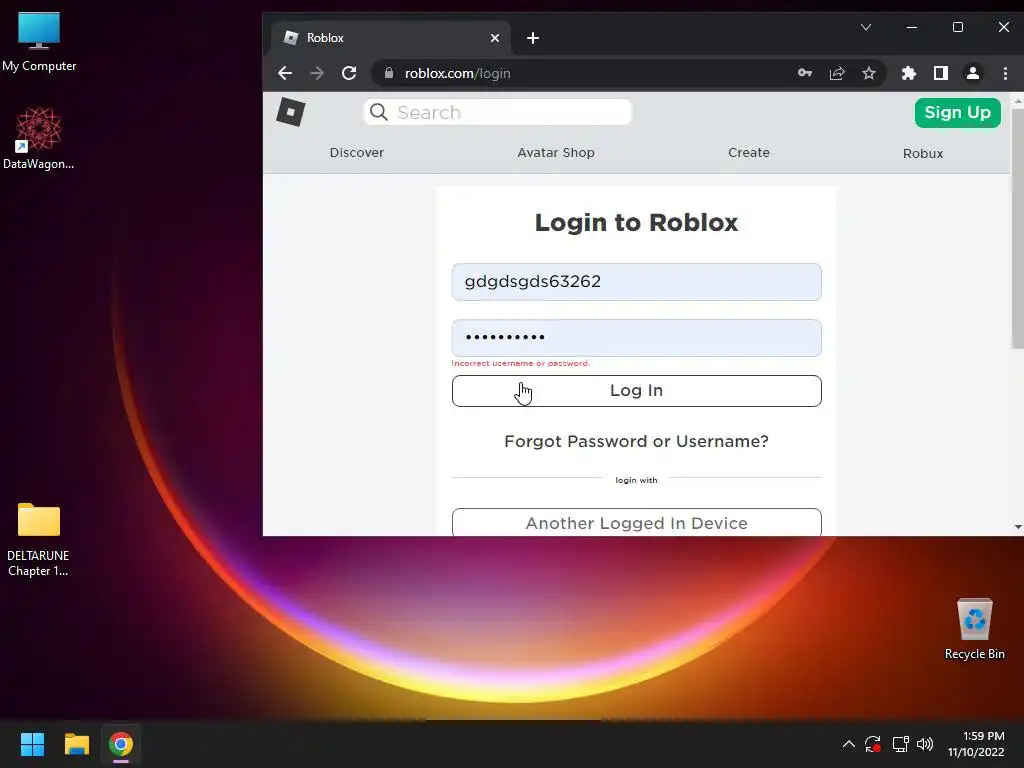This screenshot has width=1024, height=768.
Task: Maximize the Chrome window
Action: pyautogui.click(x=957, y=27)
